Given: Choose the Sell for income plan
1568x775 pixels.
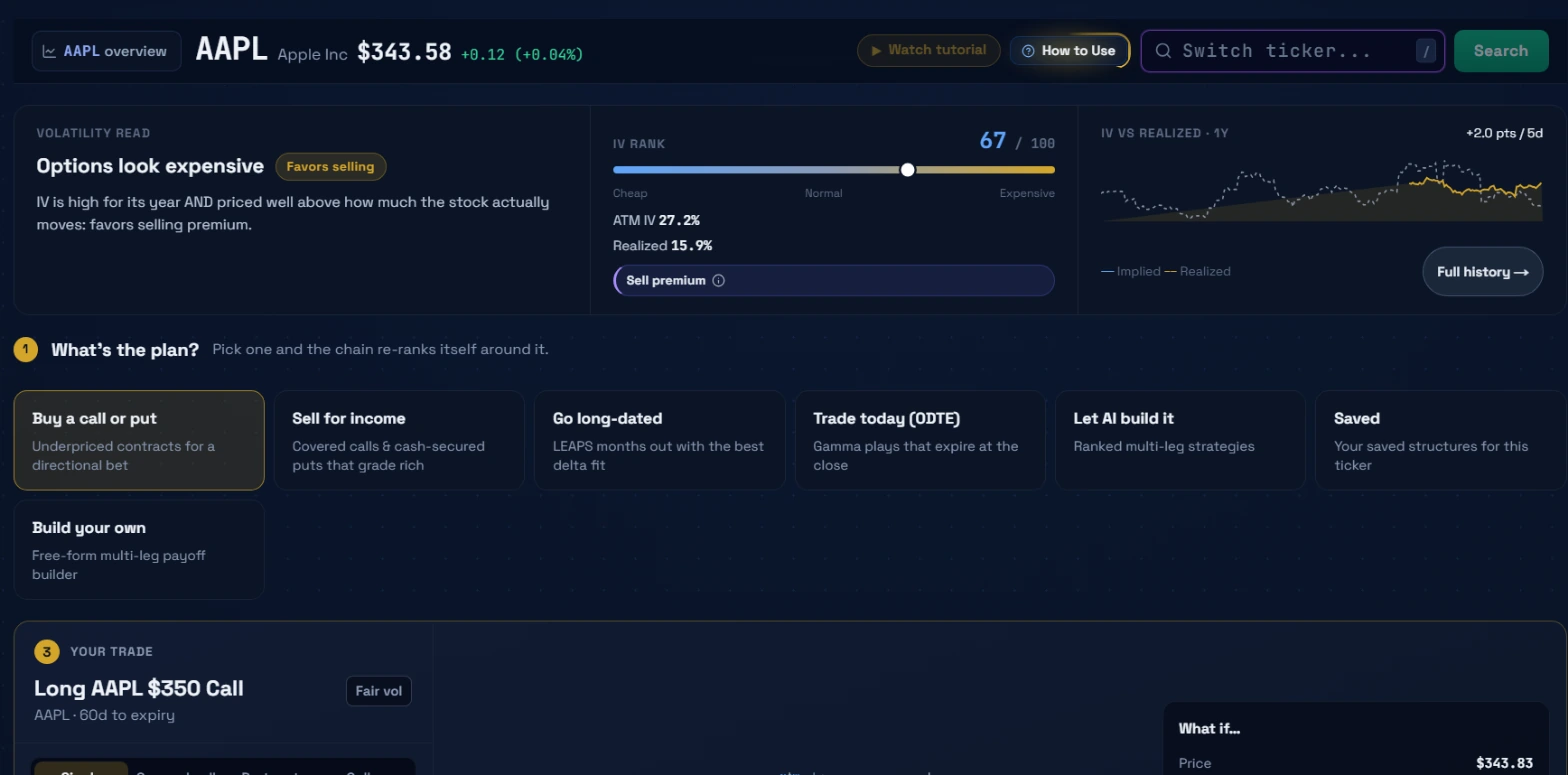Looking at the screenshot, I should 399,440.
